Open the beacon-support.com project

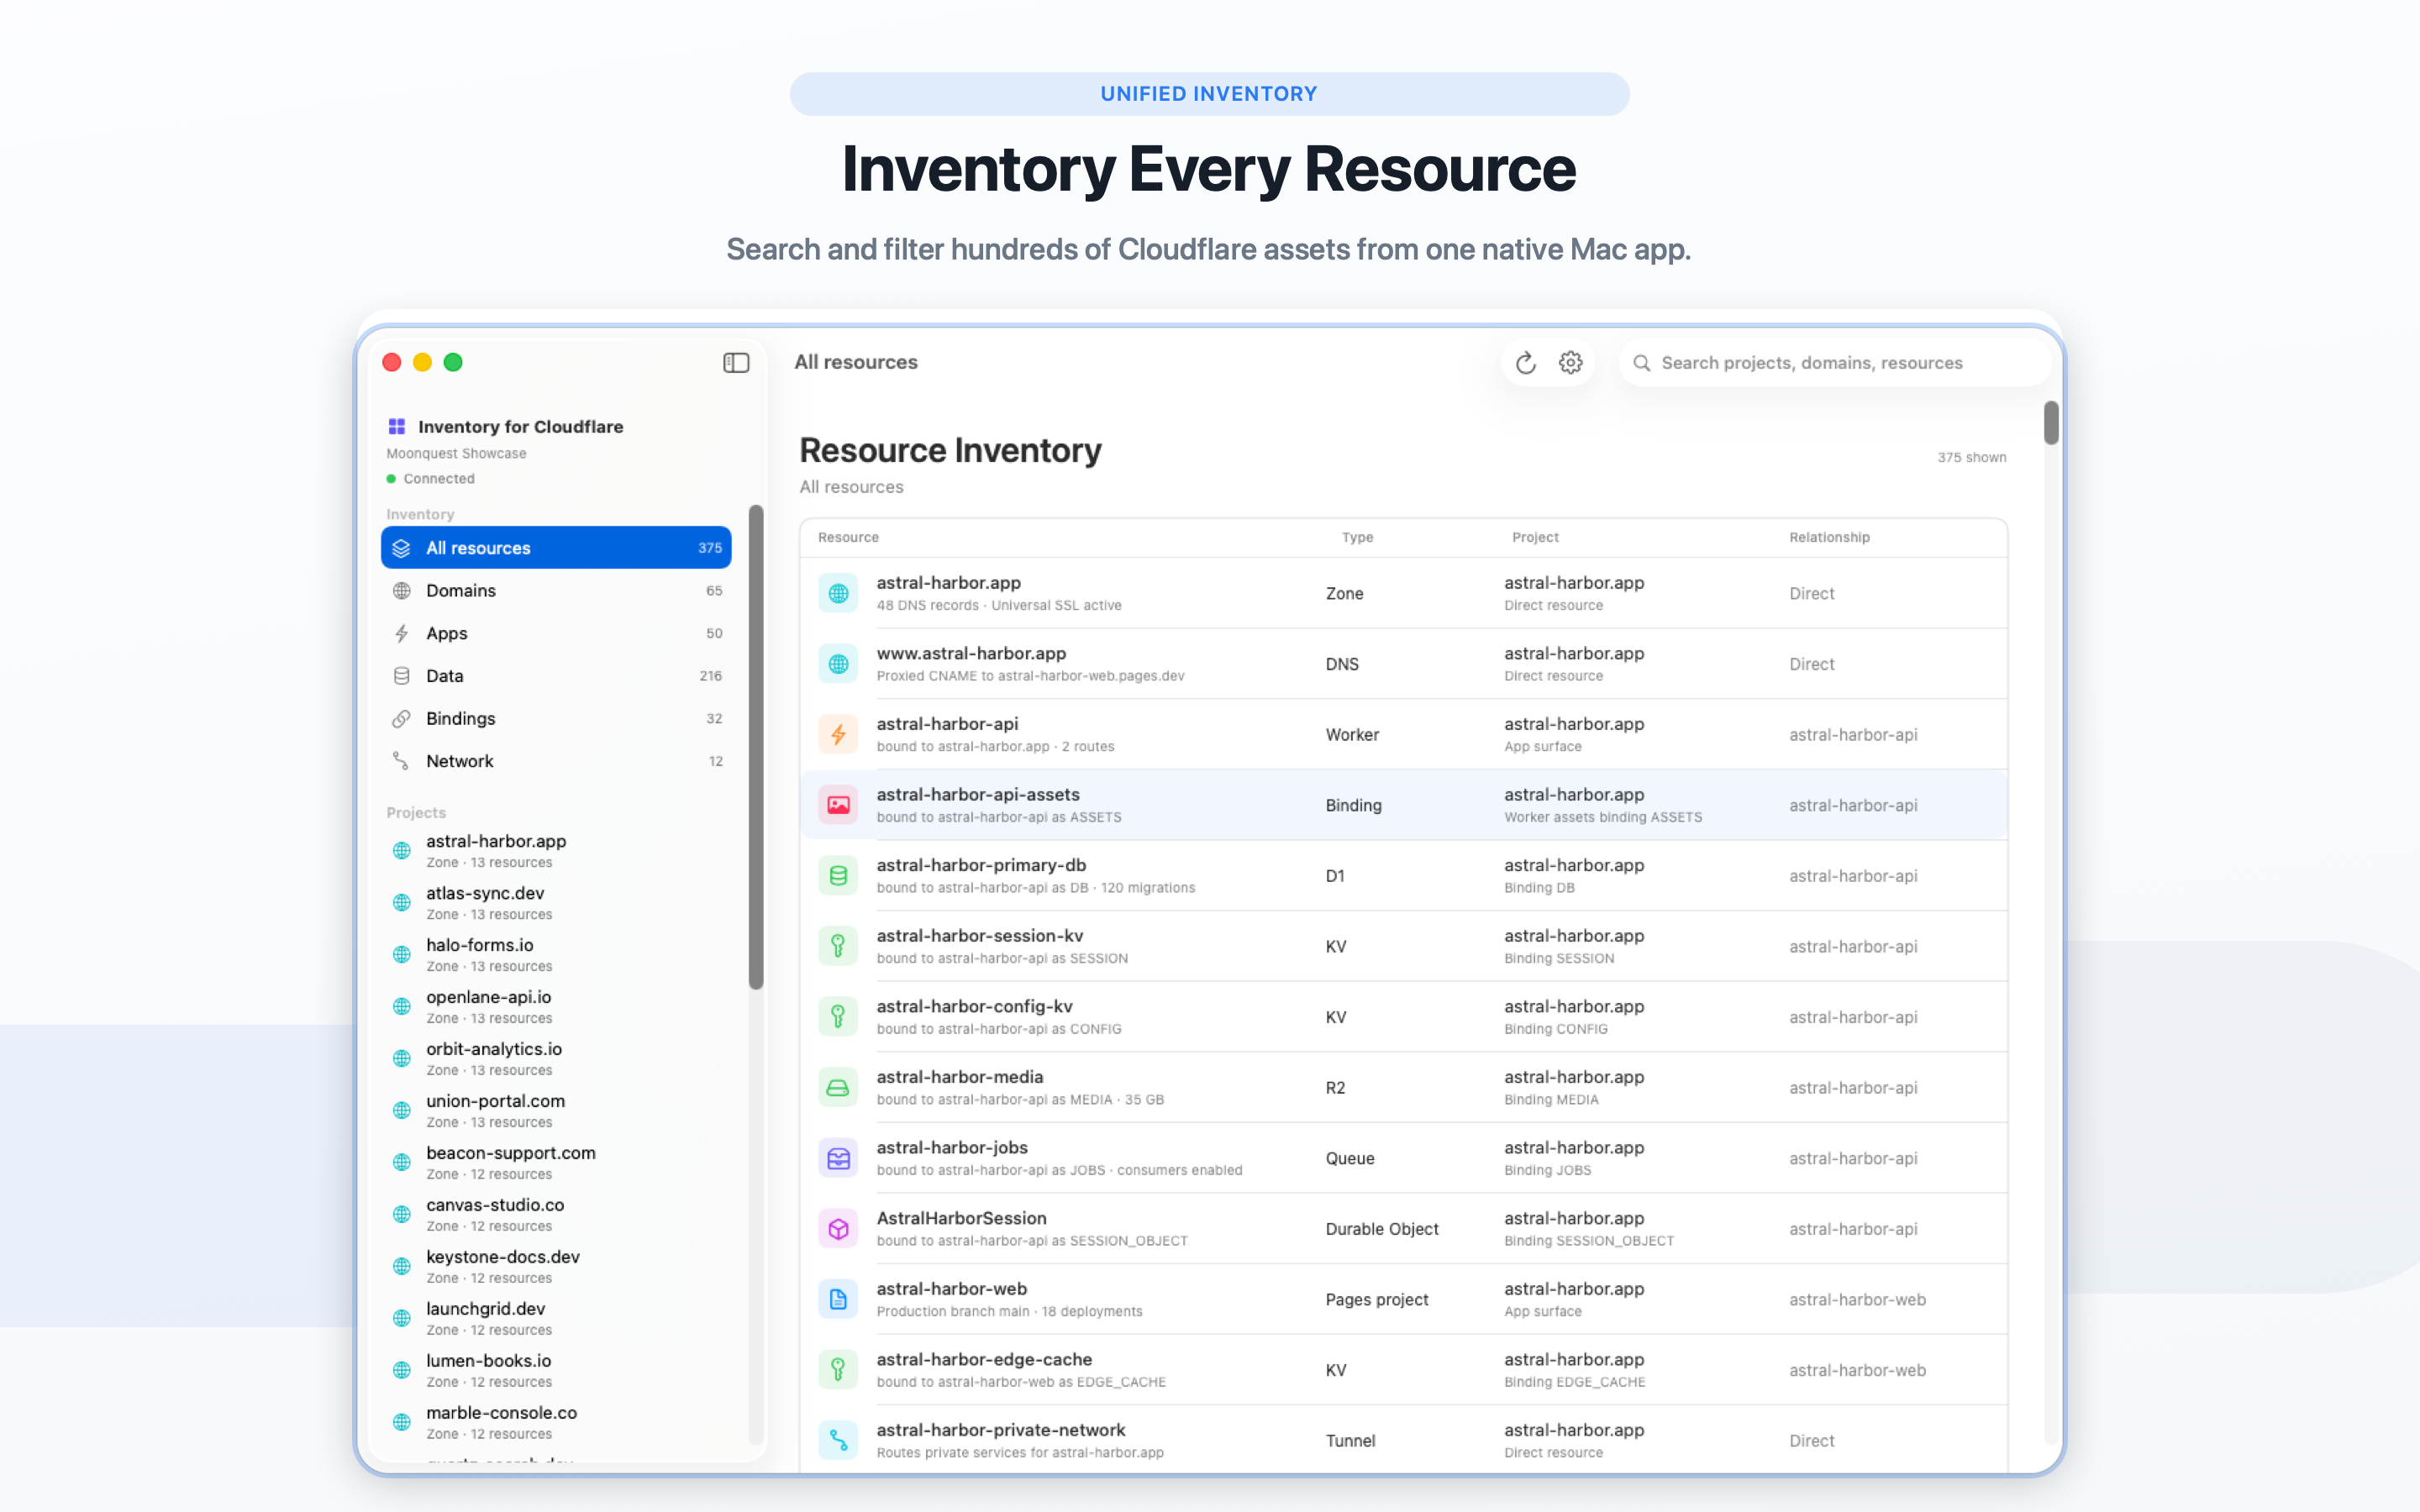pos(556,1163)
